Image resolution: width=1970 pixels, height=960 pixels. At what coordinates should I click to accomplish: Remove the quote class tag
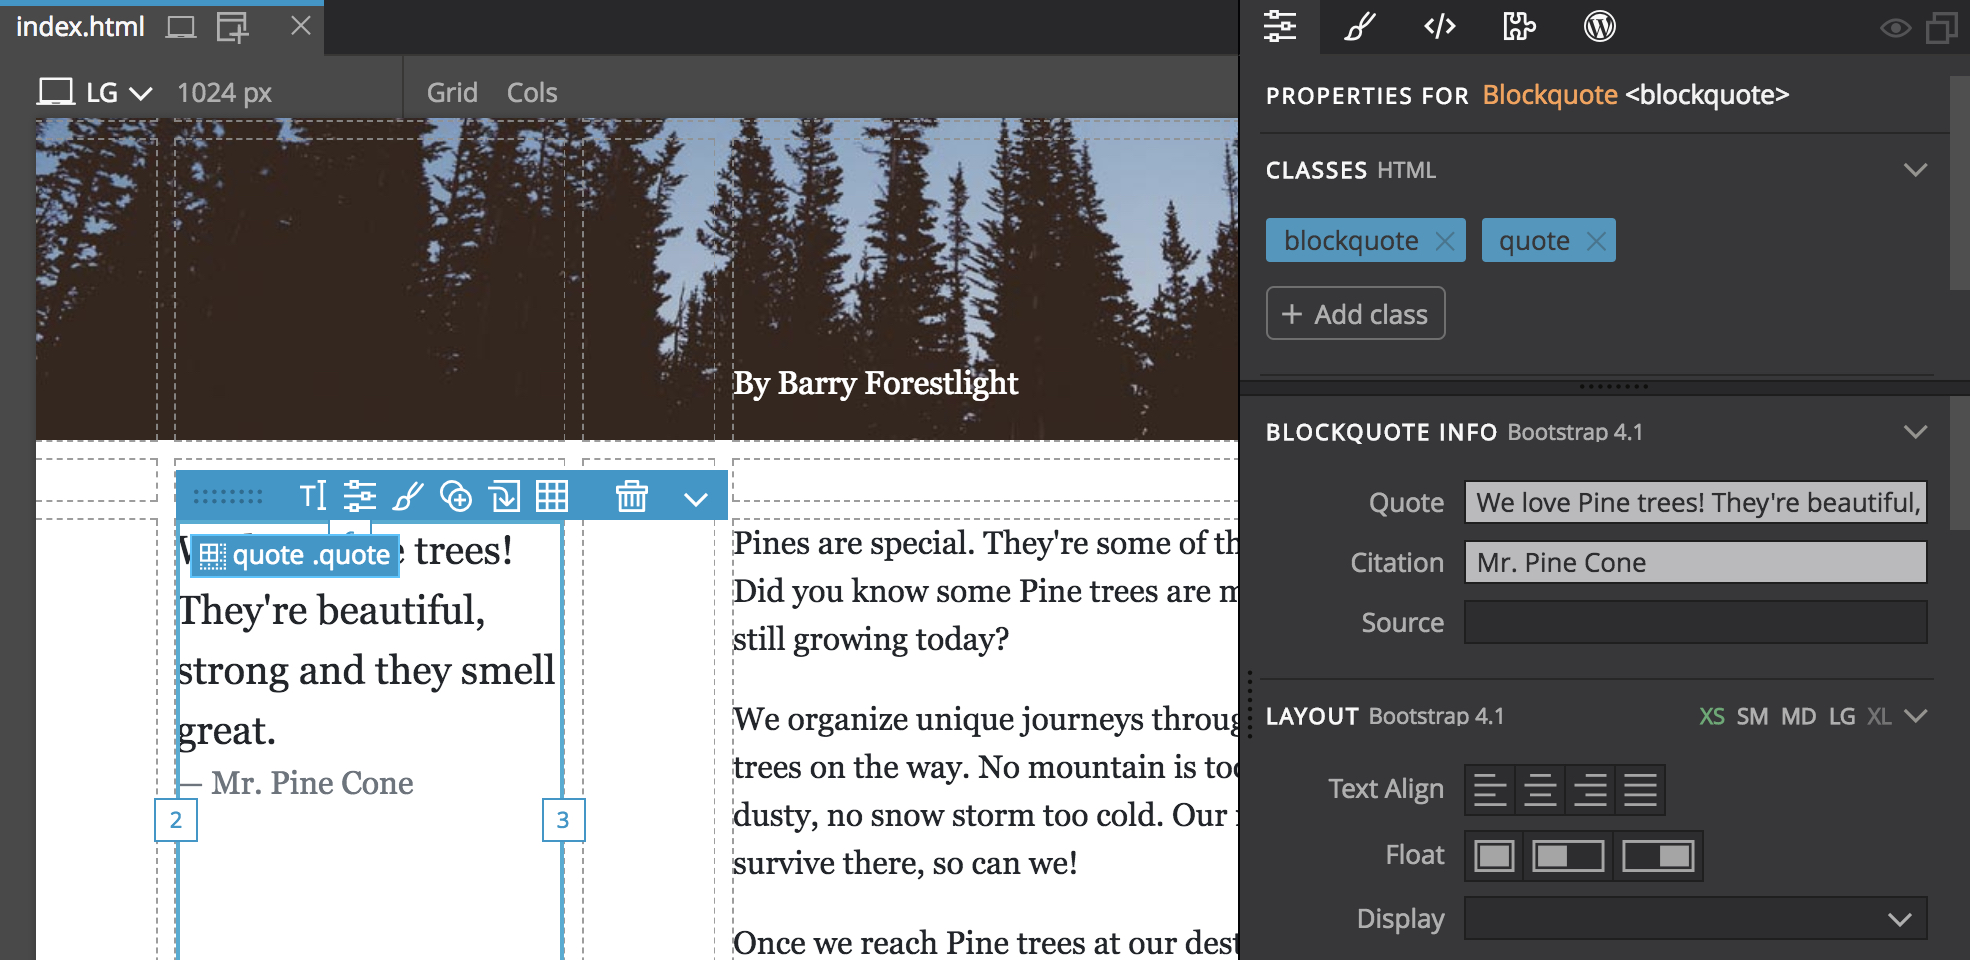point(1596,241)
